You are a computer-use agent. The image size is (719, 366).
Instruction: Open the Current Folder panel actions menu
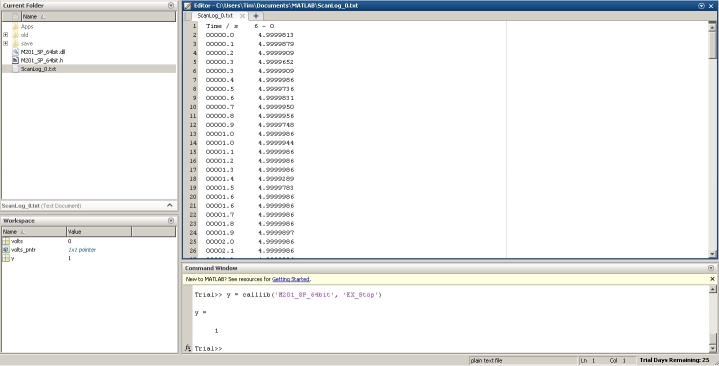coord(171,6)
